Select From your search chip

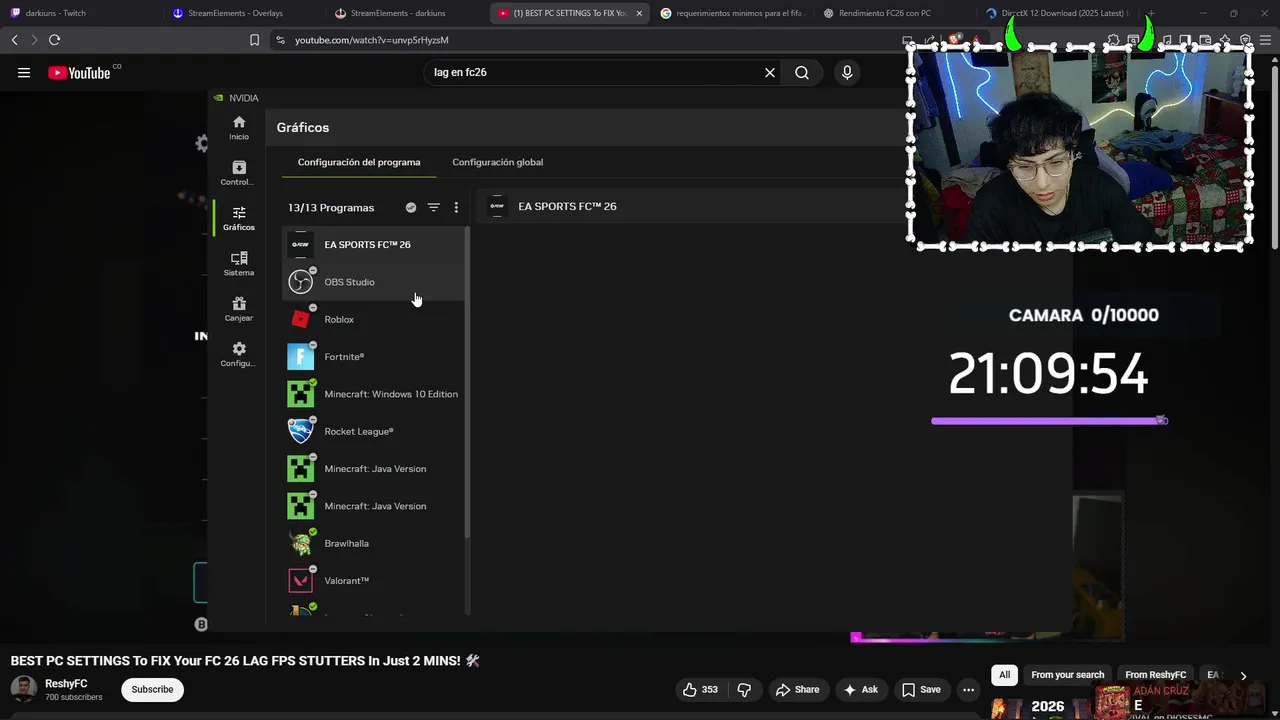pyautogui.click(x=1068, y=675)
